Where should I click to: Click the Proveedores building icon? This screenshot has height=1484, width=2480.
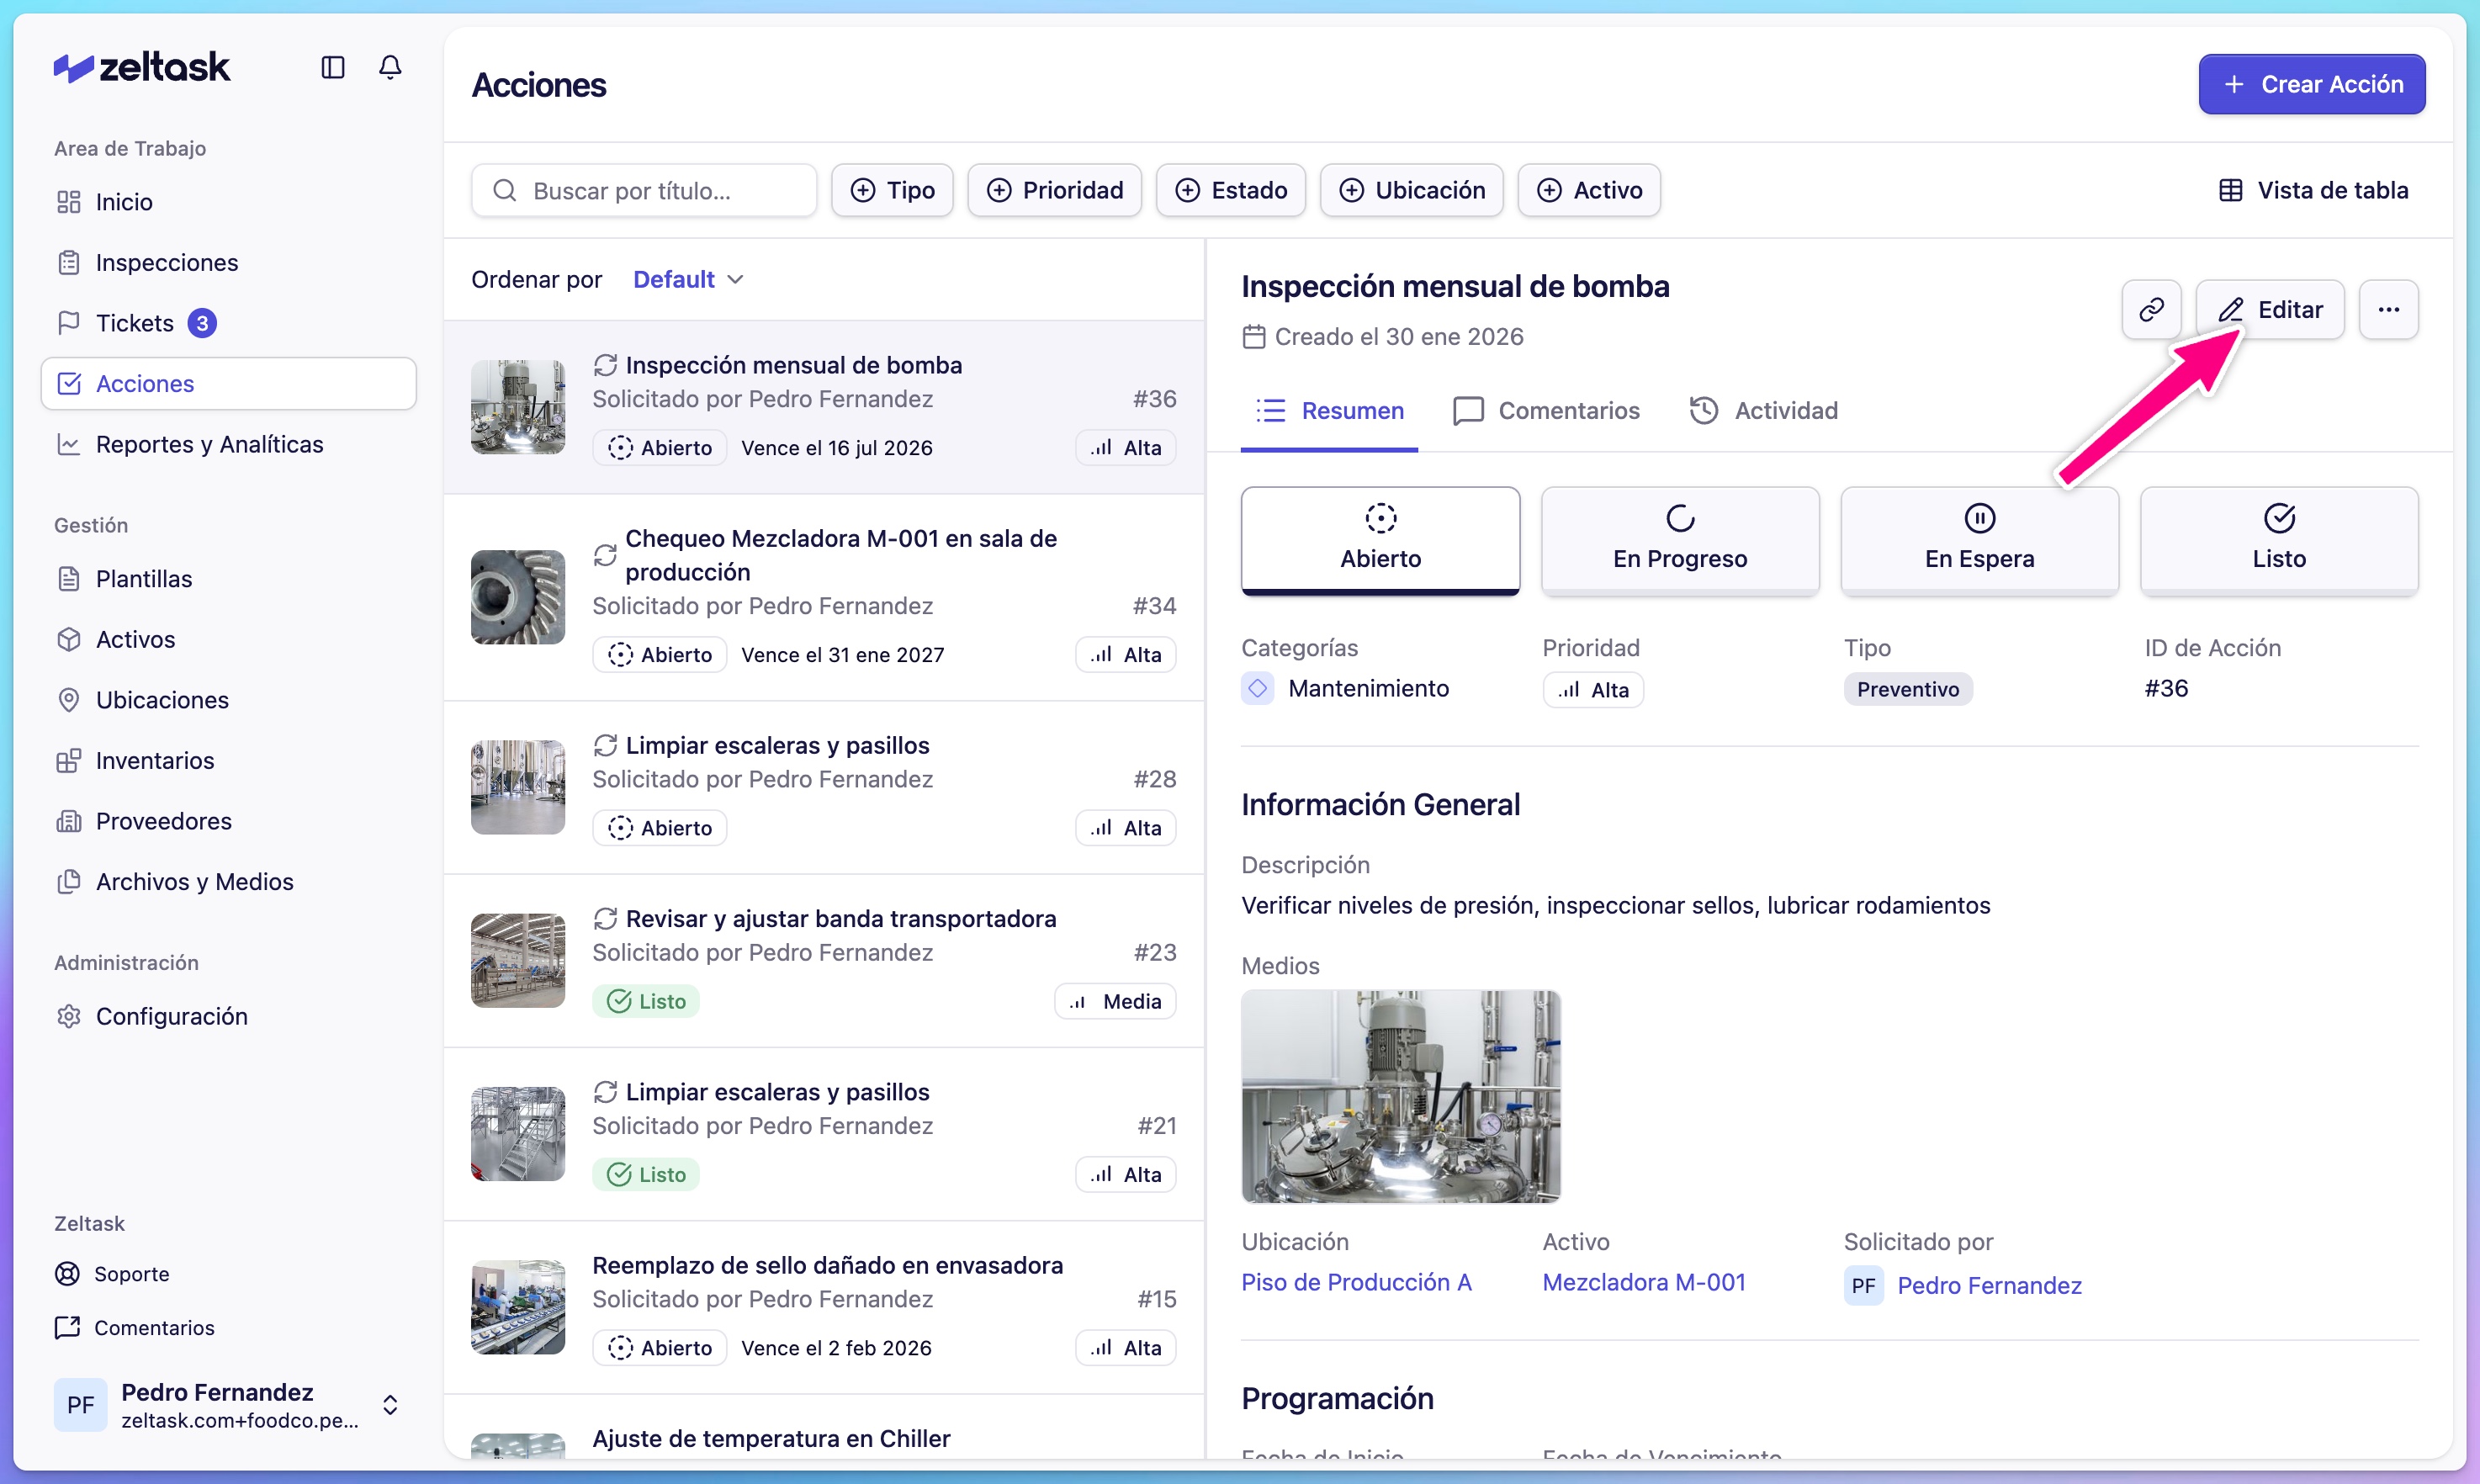[69, 821]
